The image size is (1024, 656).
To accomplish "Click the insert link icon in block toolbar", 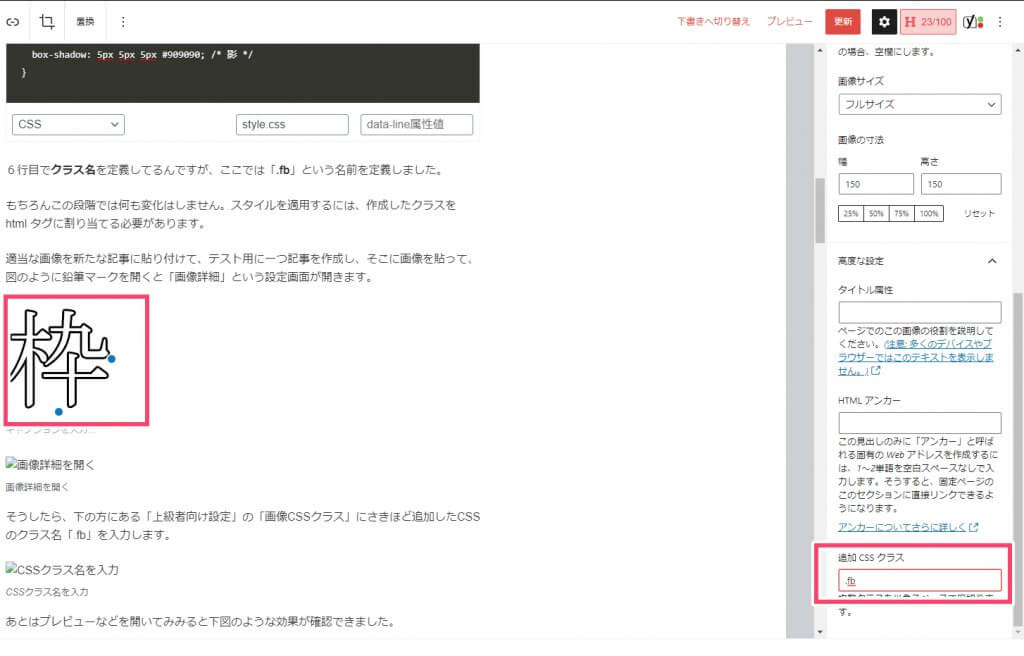I will 13,21.
